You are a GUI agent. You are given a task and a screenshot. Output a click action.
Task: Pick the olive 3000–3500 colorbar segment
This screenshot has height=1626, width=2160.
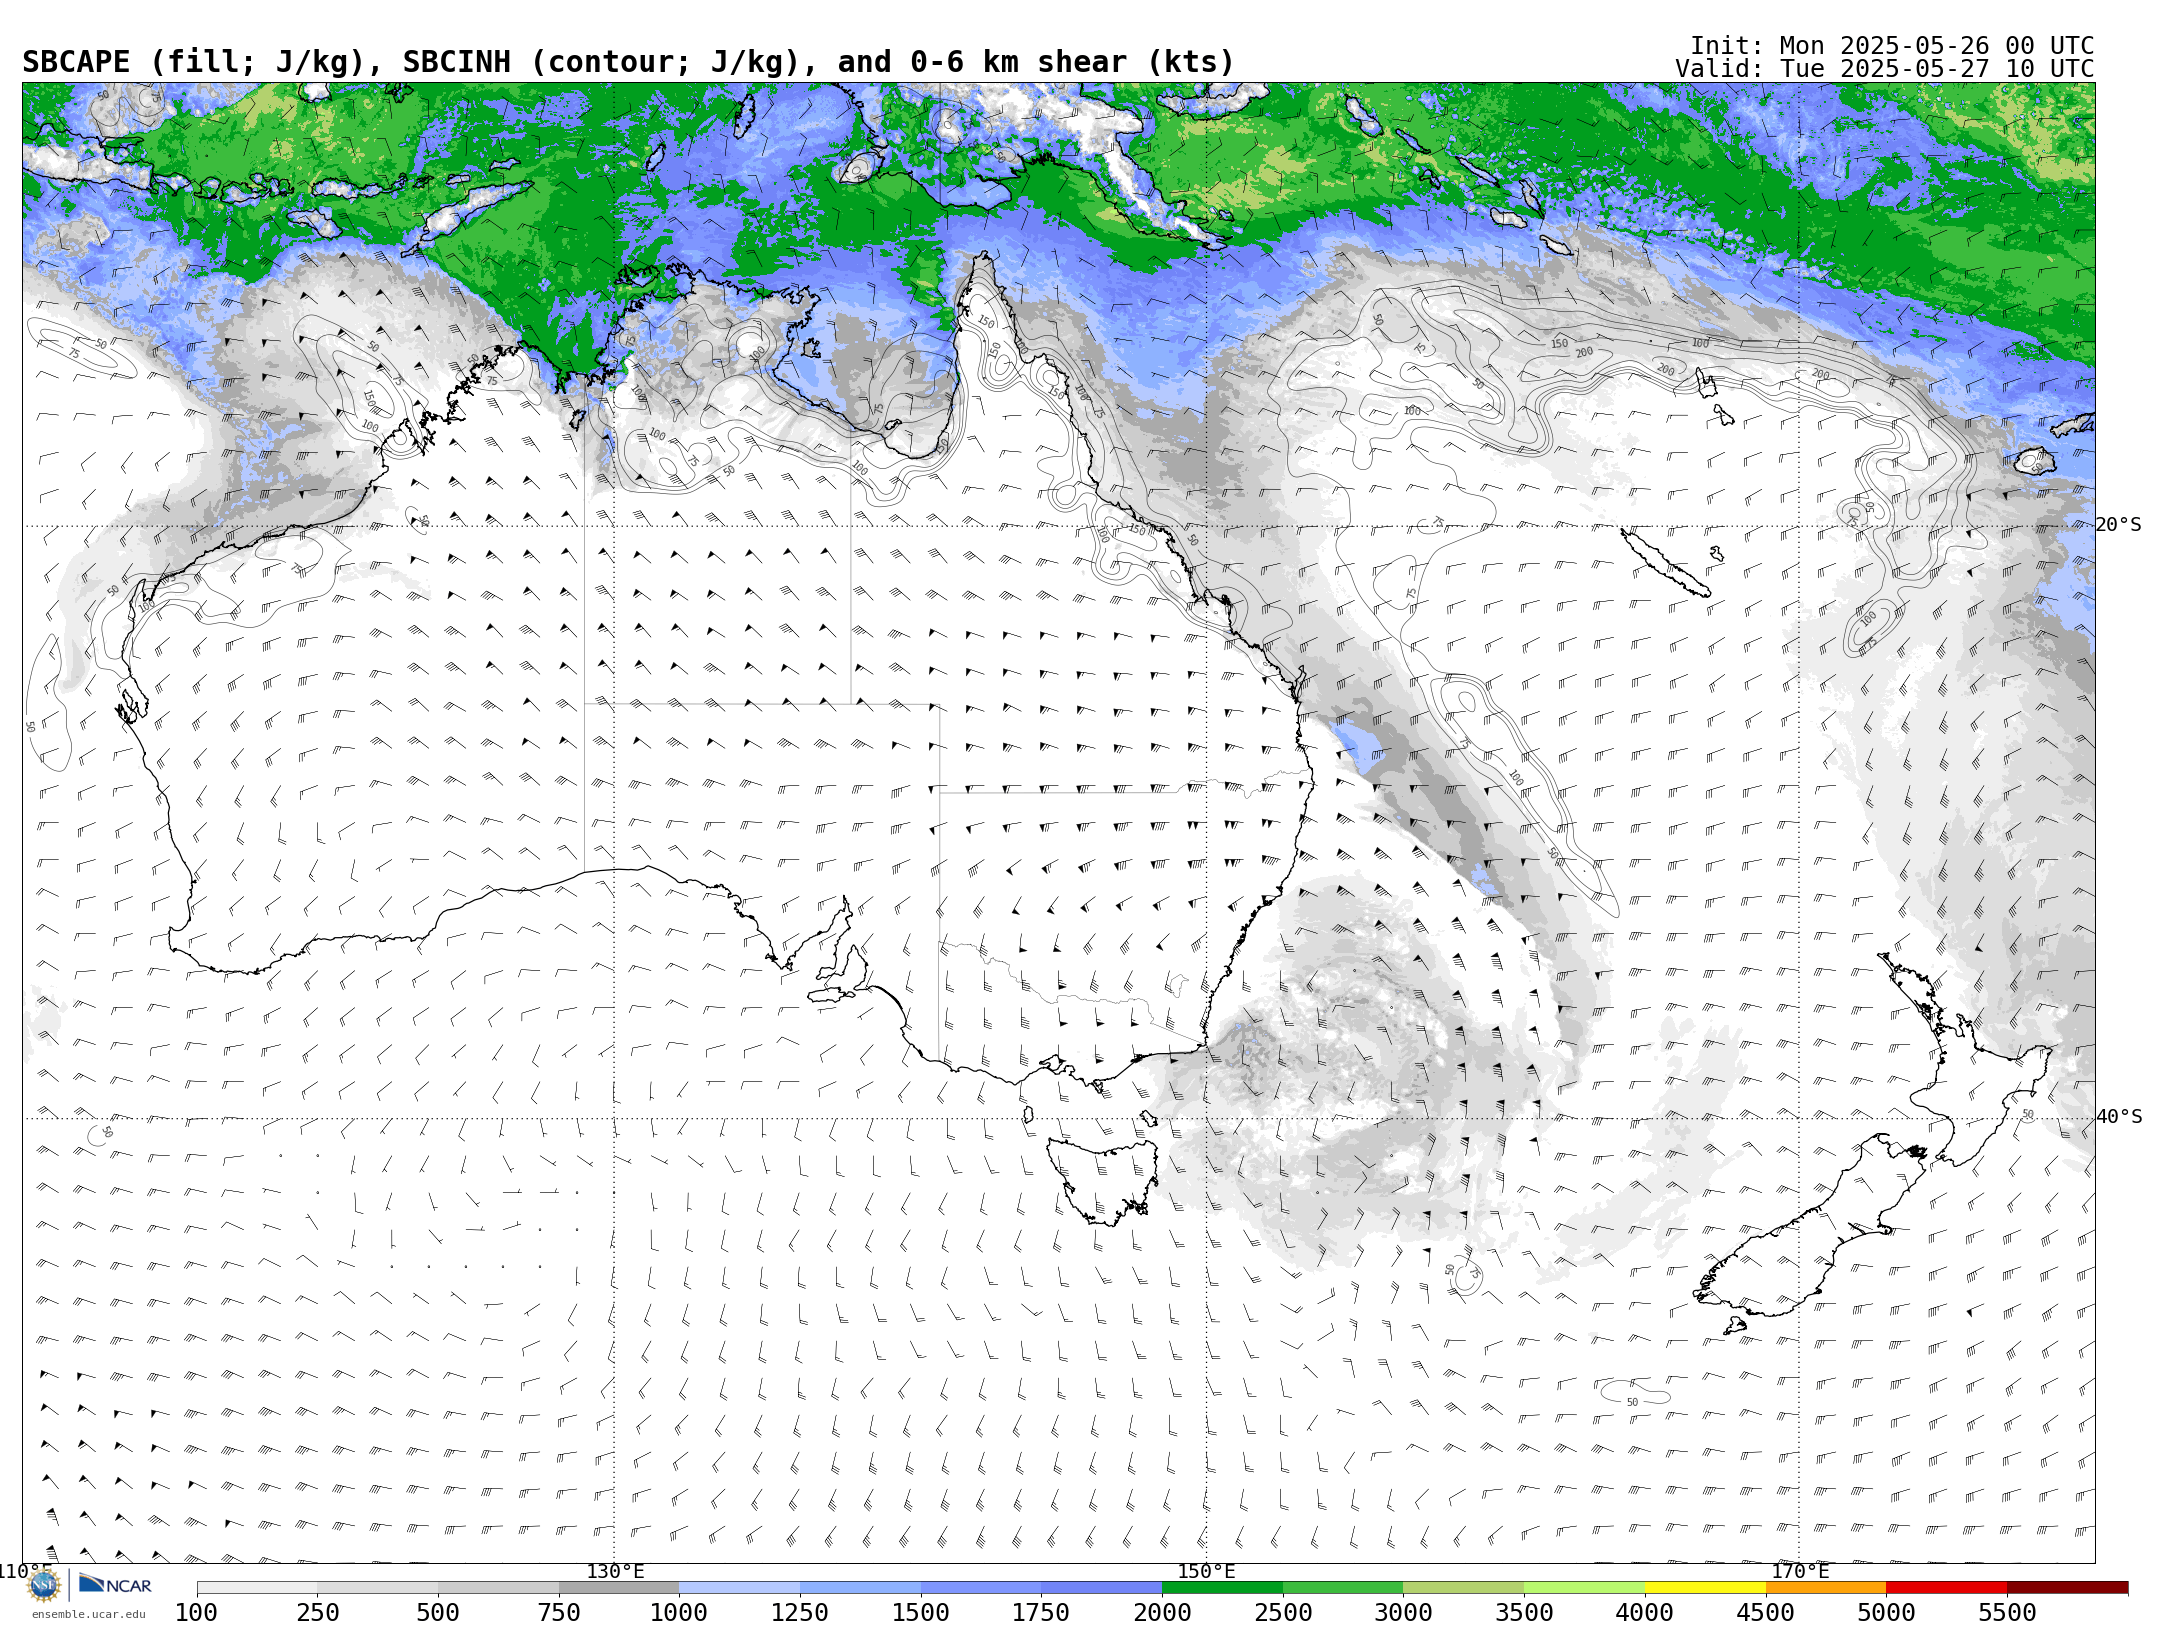tap(1464, 1588)
